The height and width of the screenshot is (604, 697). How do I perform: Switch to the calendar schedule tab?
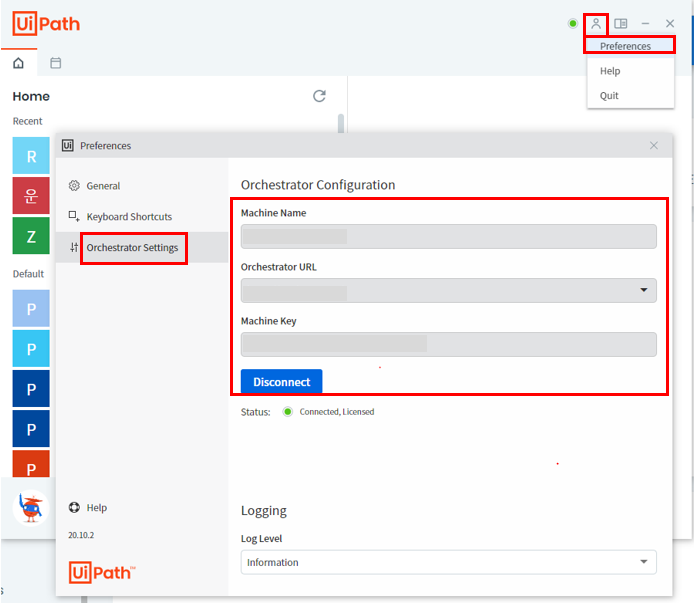coord(56,63)
